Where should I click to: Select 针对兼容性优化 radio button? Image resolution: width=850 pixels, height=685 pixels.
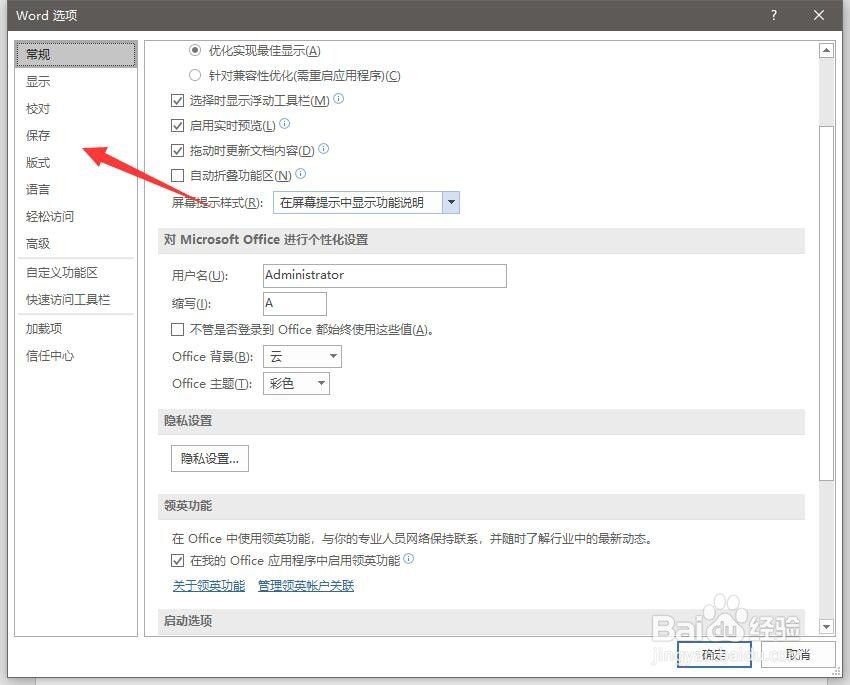coord(195,75)
